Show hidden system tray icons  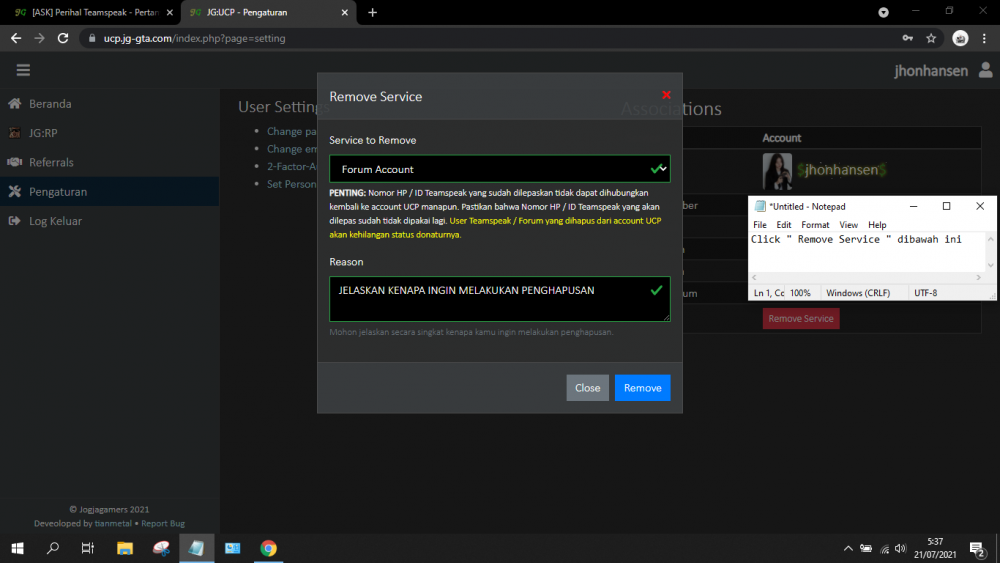click(x=848, y=548)
